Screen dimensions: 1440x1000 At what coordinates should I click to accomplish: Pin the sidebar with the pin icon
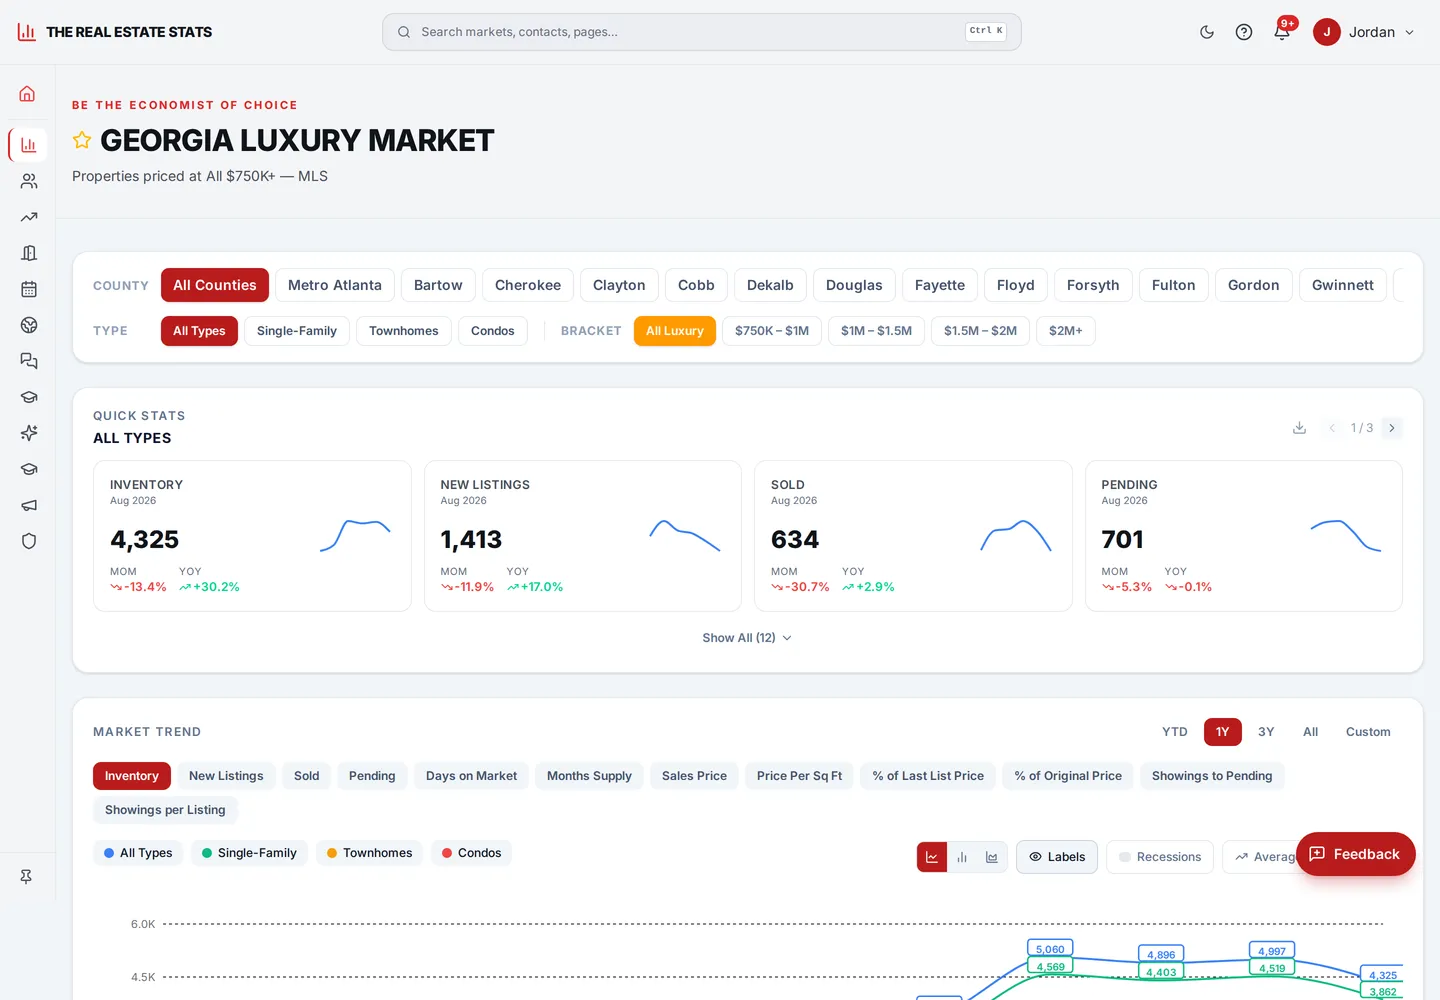point(26,877)
